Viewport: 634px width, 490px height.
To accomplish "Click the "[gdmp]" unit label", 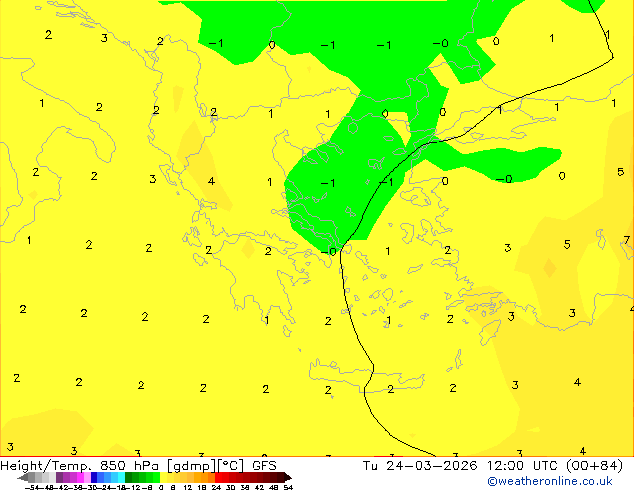I will coord(192,466).
